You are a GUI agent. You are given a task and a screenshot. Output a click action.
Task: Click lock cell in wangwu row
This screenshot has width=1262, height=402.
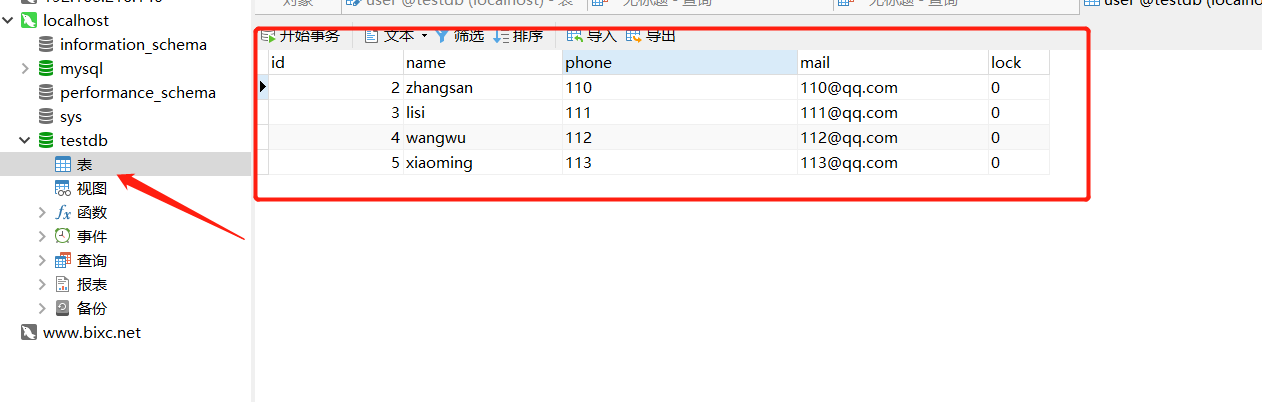[x=1019, y=138]
